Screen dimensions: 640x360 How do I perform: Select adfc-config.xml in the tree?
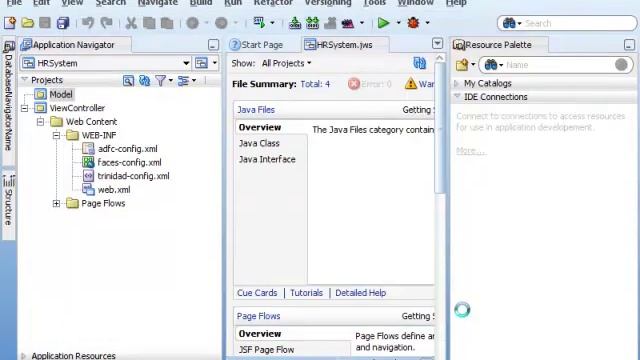127,149
